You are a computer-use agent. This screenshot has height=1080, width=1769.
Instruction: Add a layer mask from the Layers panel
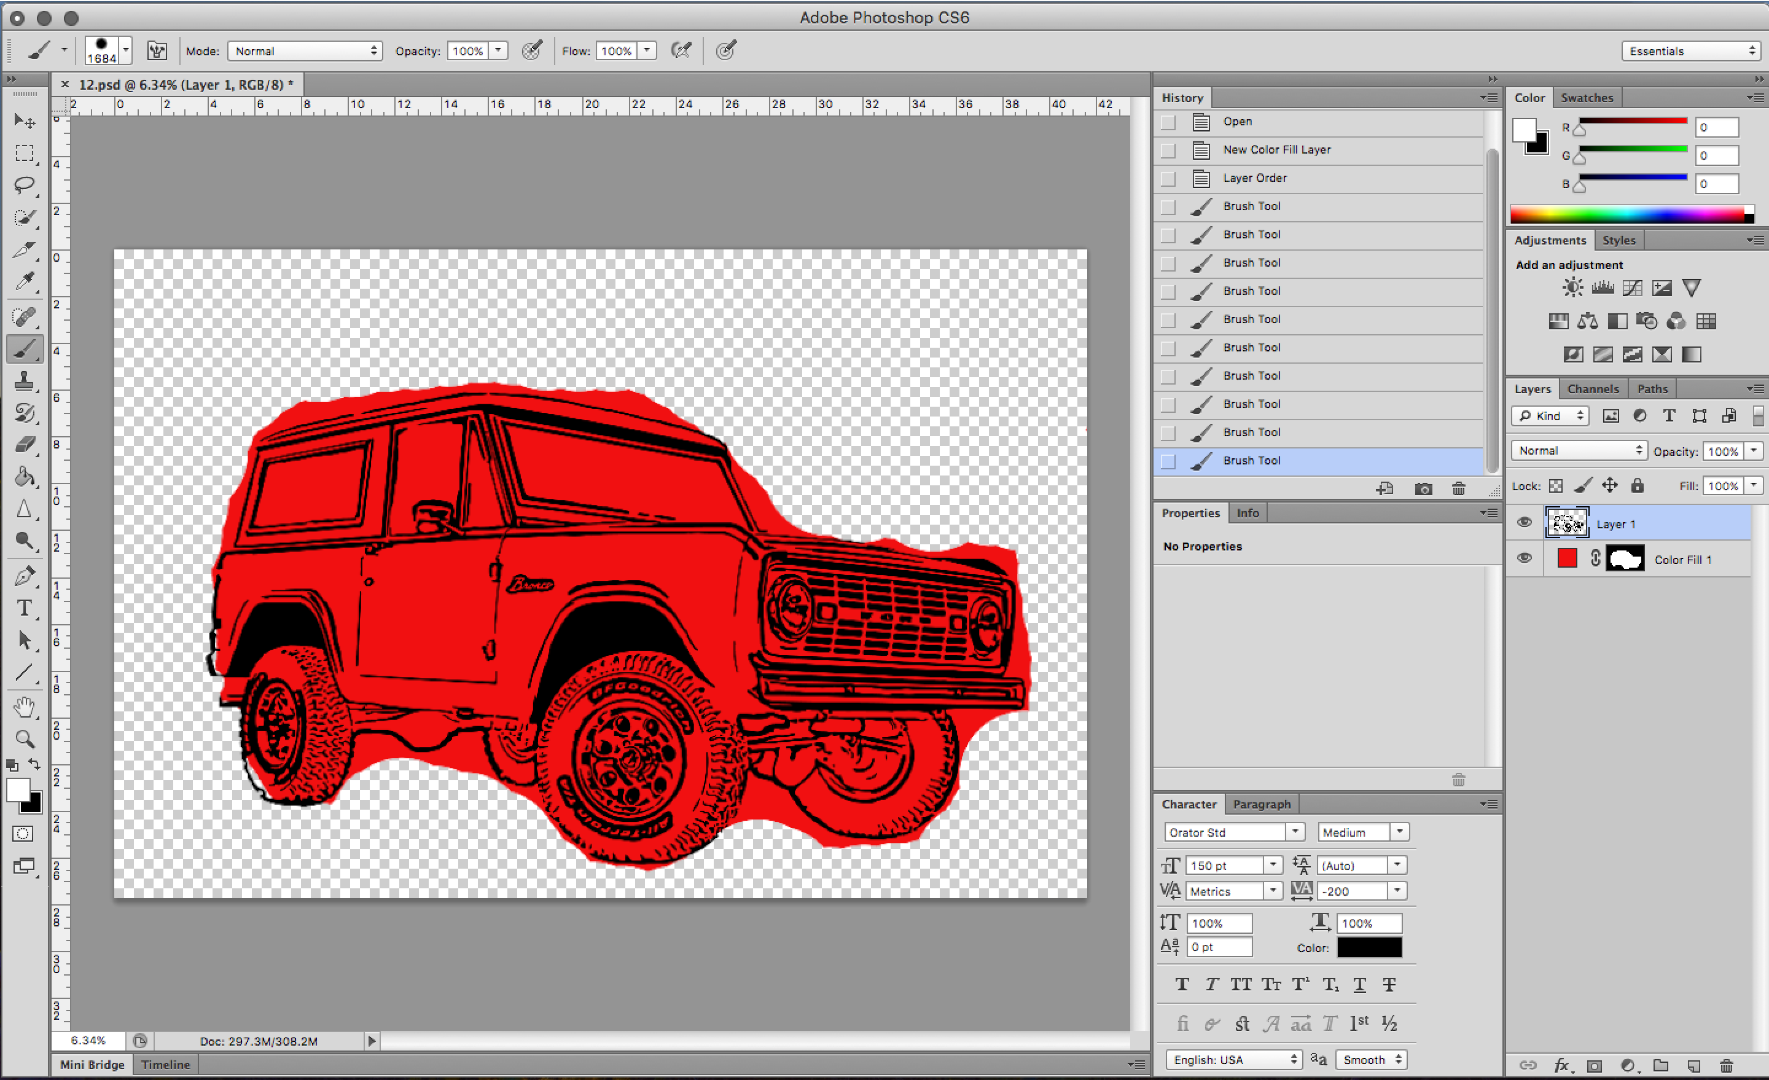pyautogui.click(x=1596, y=1066)
